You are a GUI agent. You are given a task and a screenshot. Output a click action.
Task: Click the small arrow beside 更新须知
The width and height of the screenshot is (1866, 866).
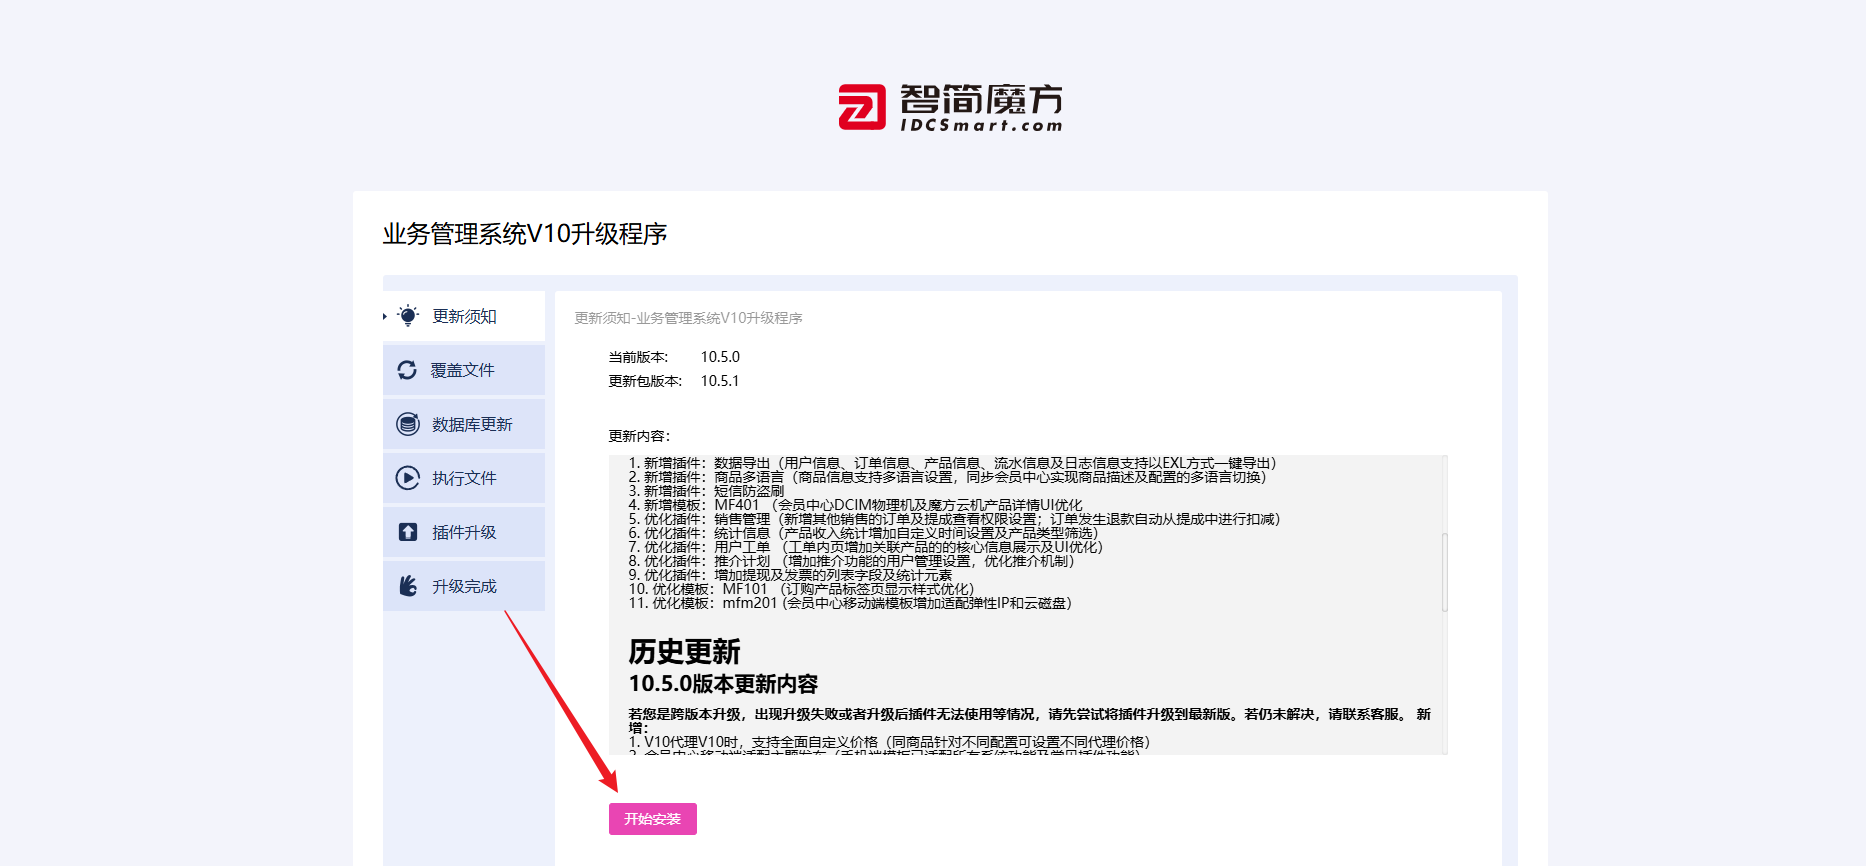click(x=385, y=317)
